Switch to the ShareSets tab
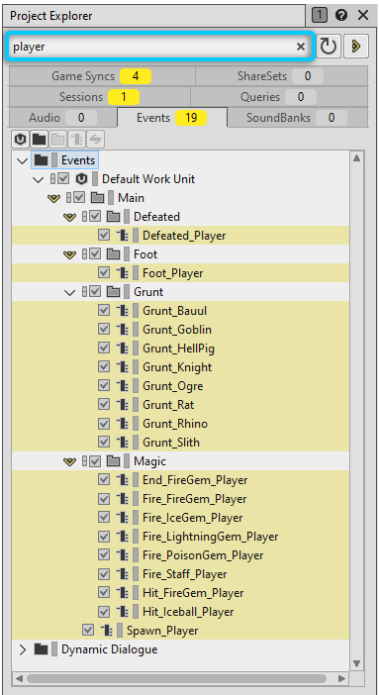The width and height of the screenshot is (379, 695). point(281,76)
